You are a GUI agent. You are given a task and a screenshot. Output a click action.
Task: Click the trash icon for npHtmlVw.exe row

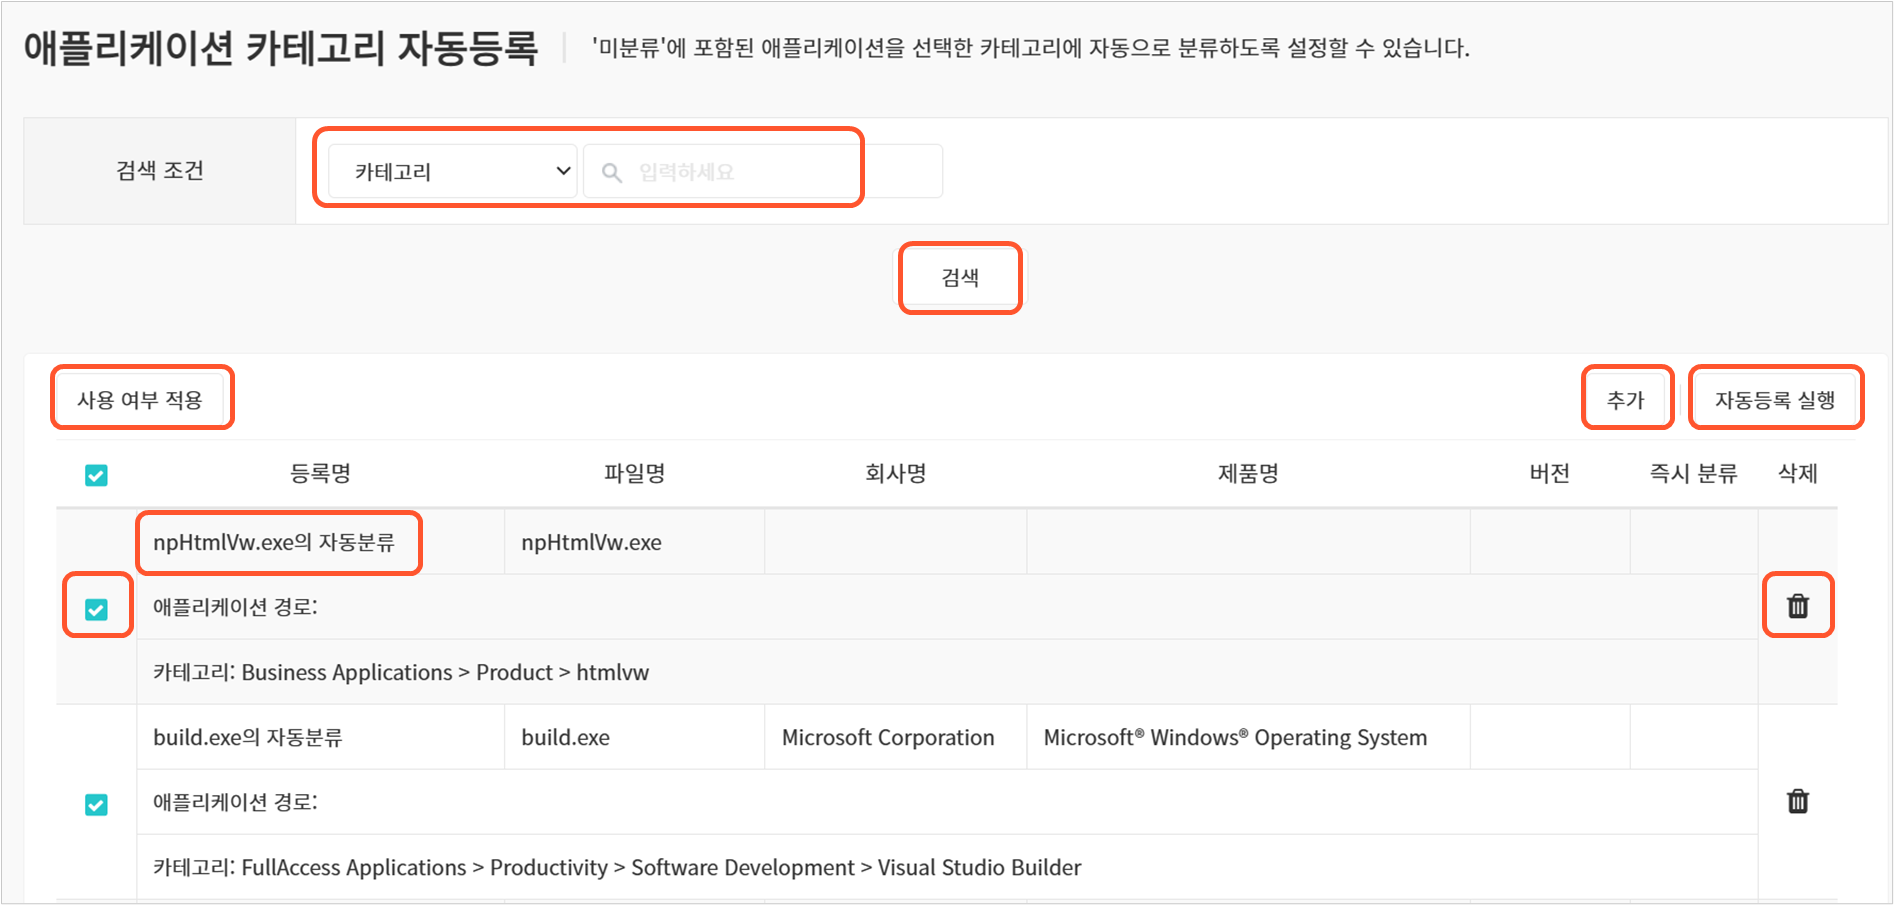click(1797, 606)
